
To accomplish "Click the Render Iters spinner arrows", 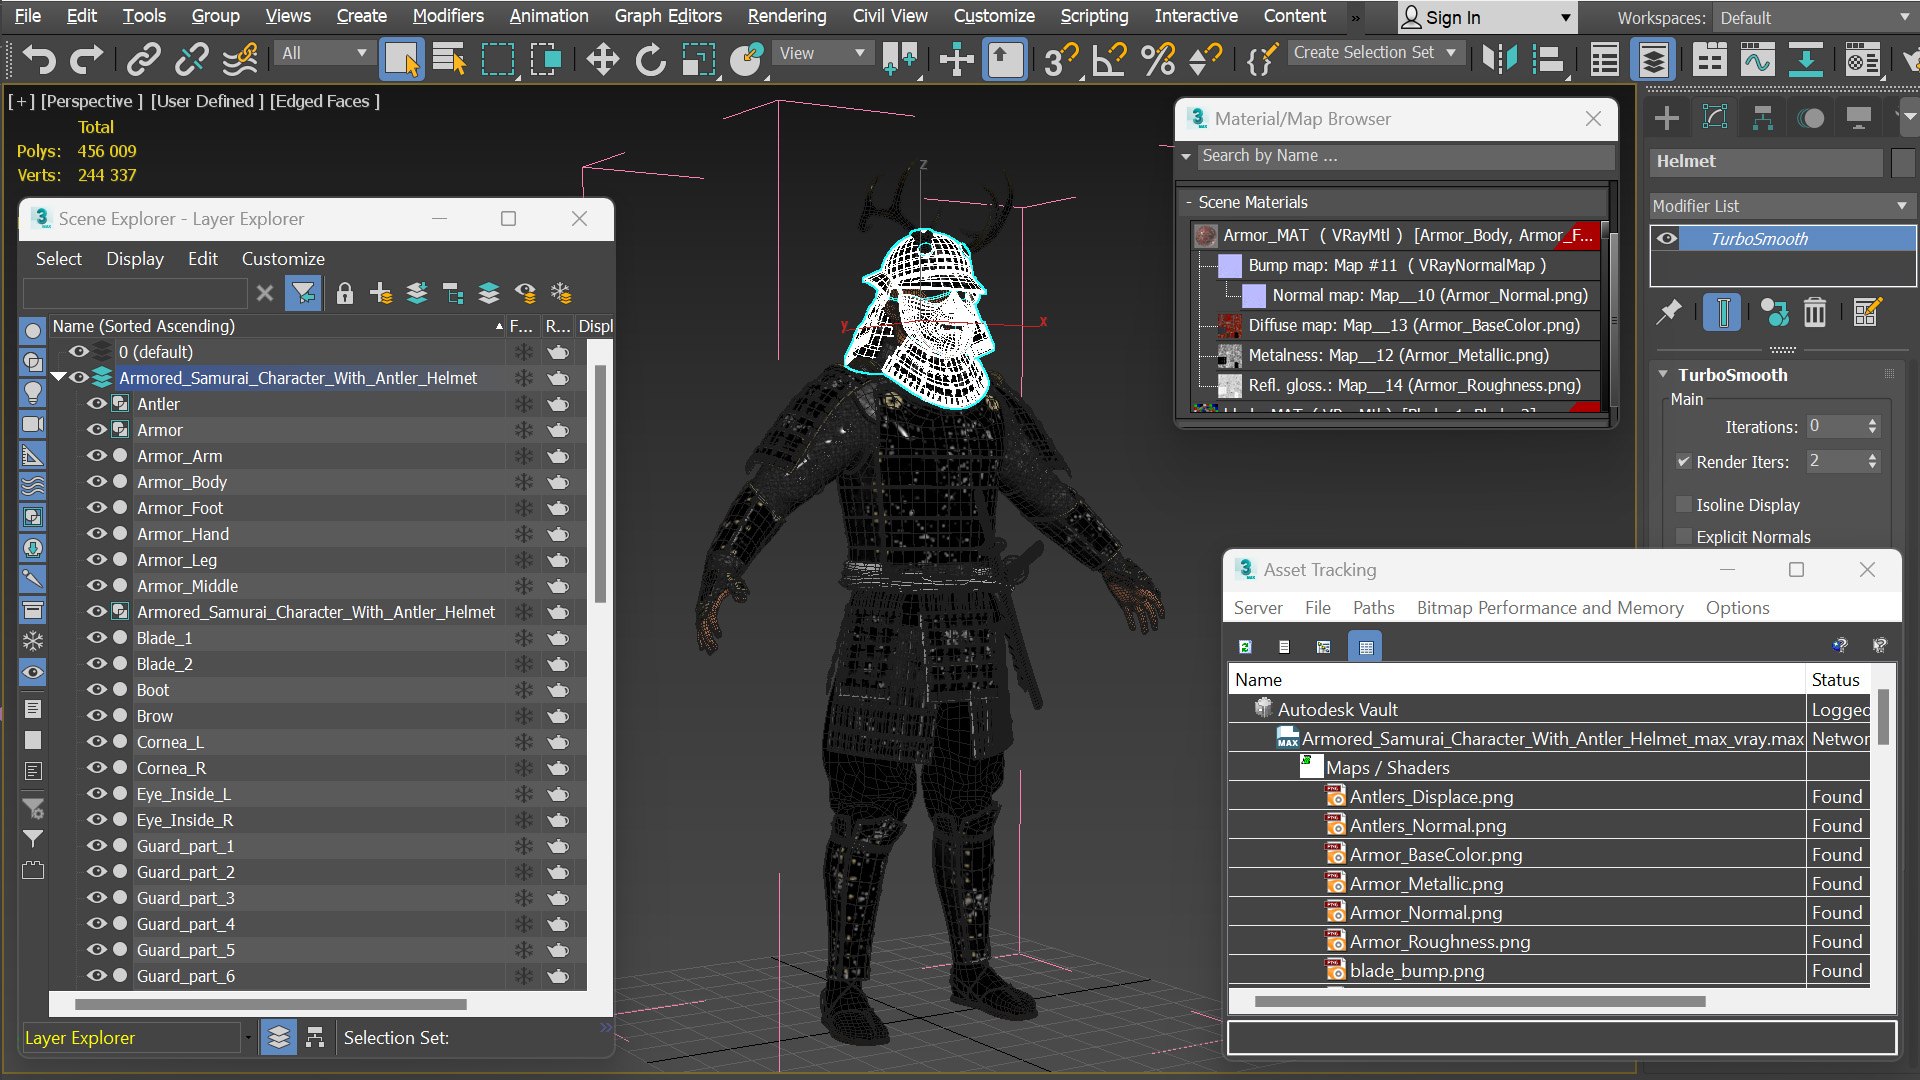I will pyautogui.click(x=1873, y=462).
